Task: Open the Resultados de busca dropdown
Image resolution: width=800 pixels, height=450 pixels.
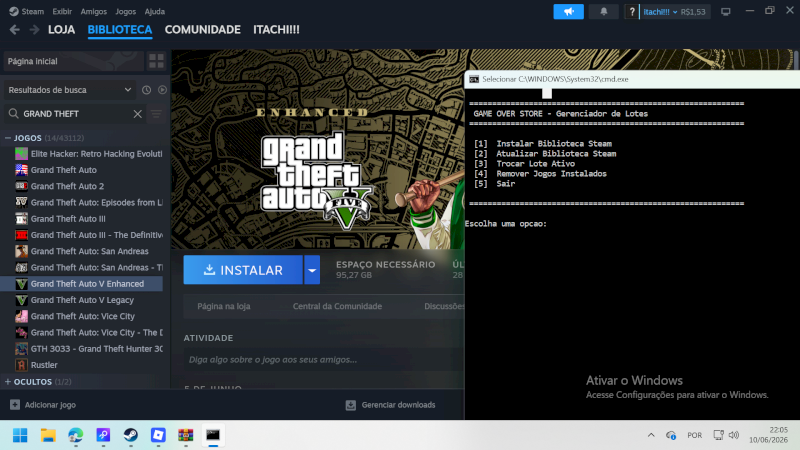Action: pos(70,90)
